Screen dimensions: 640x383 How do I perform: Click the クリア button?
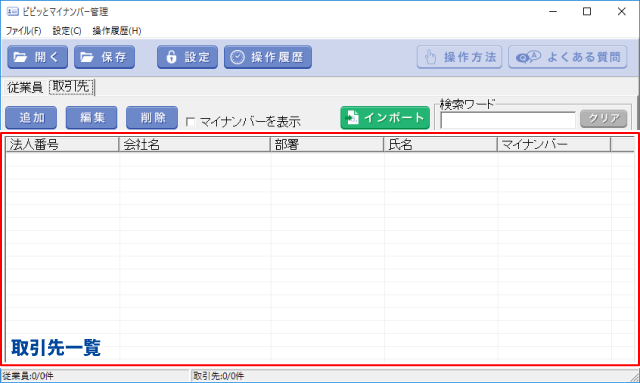point(604,119)
